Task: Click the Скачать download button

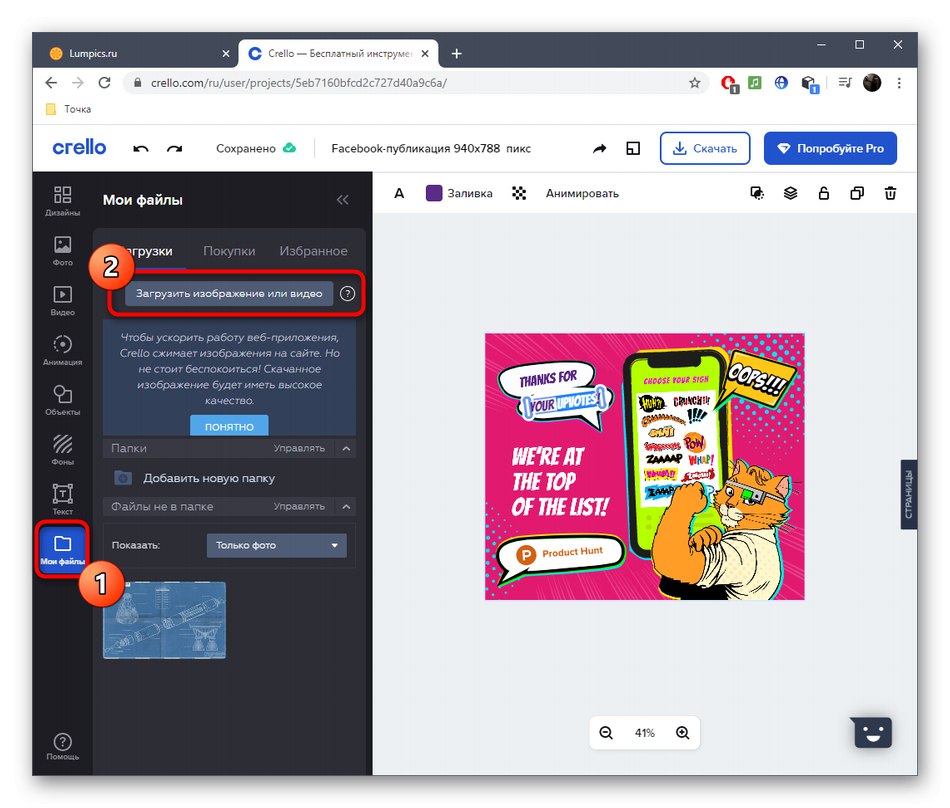Action: 705,148
